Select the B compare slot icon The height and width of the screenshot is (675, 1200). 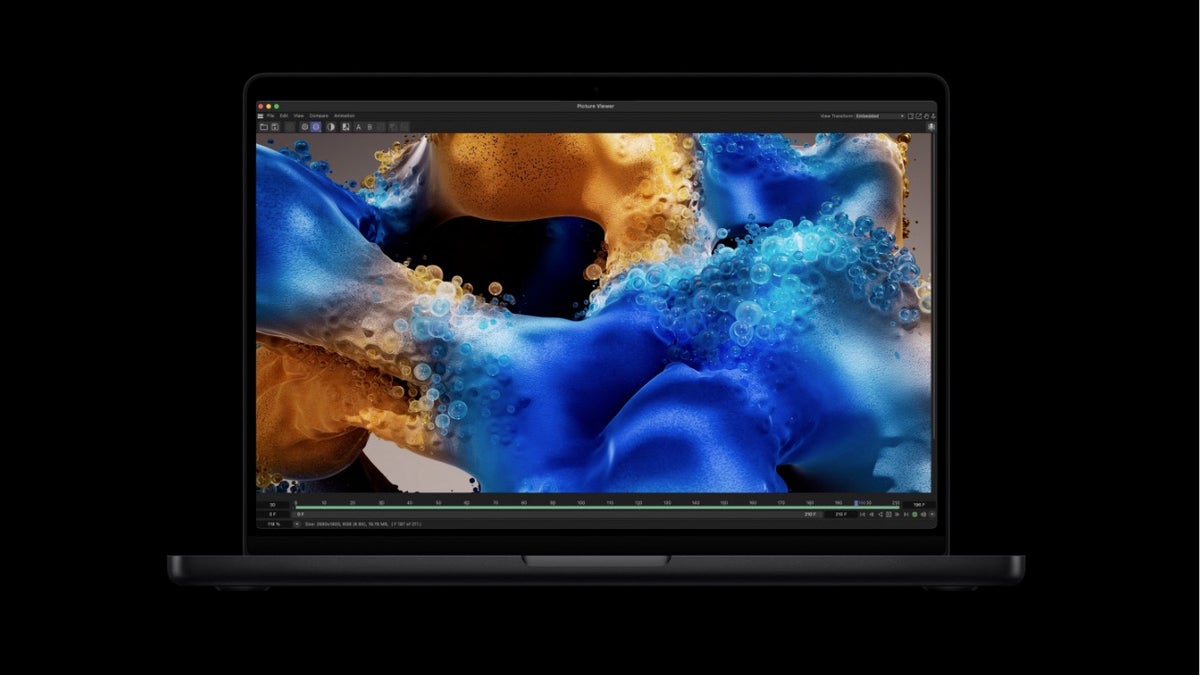click(x=371, y=128)
